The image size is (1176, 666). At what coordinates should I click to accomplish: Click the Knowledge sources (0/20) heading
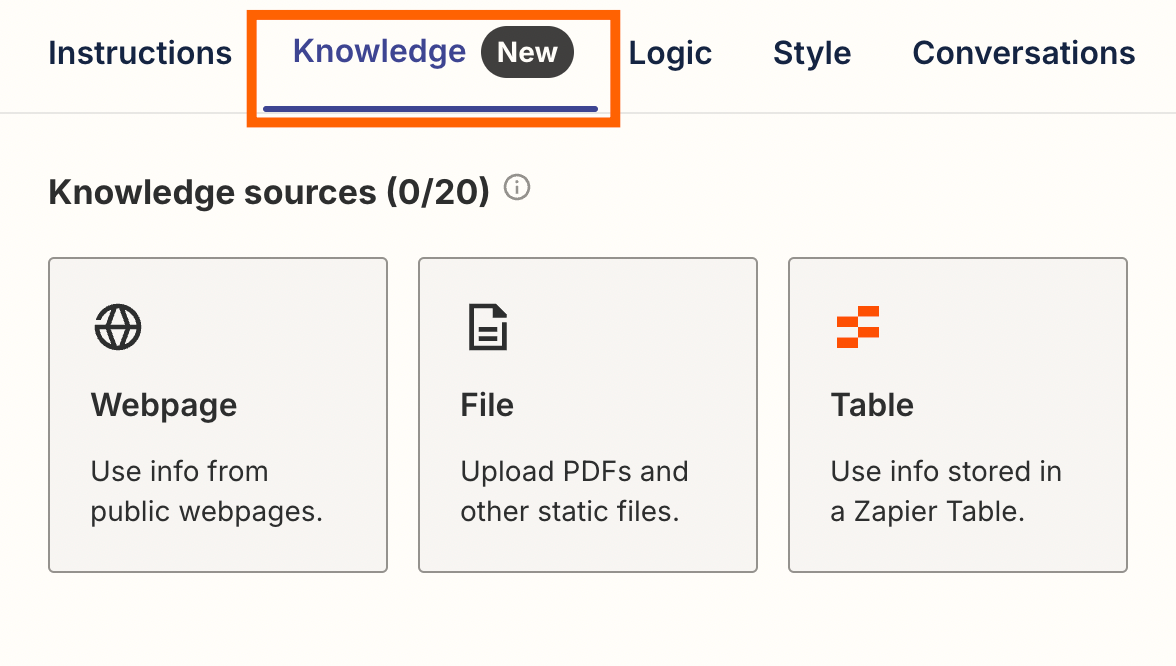click(x=268, y=191)
